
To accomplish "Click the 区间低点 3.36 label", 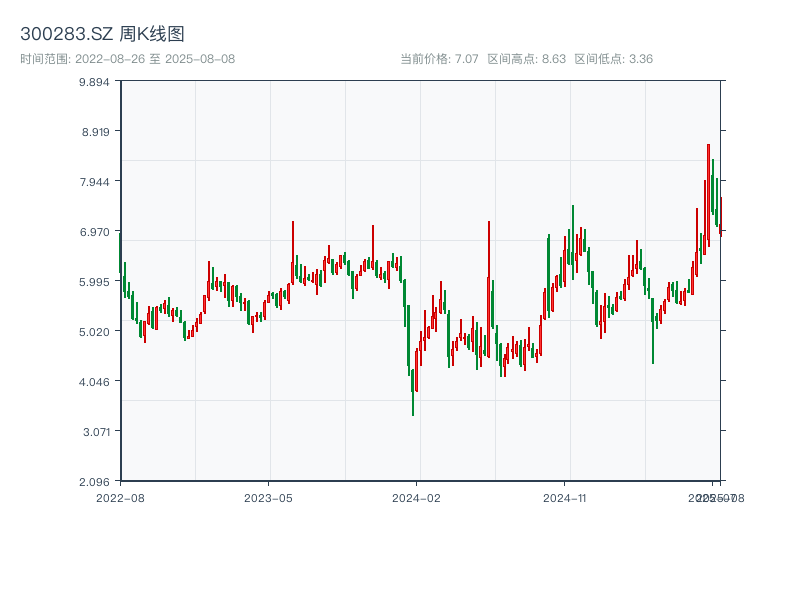I will click(x=613, y=59).
